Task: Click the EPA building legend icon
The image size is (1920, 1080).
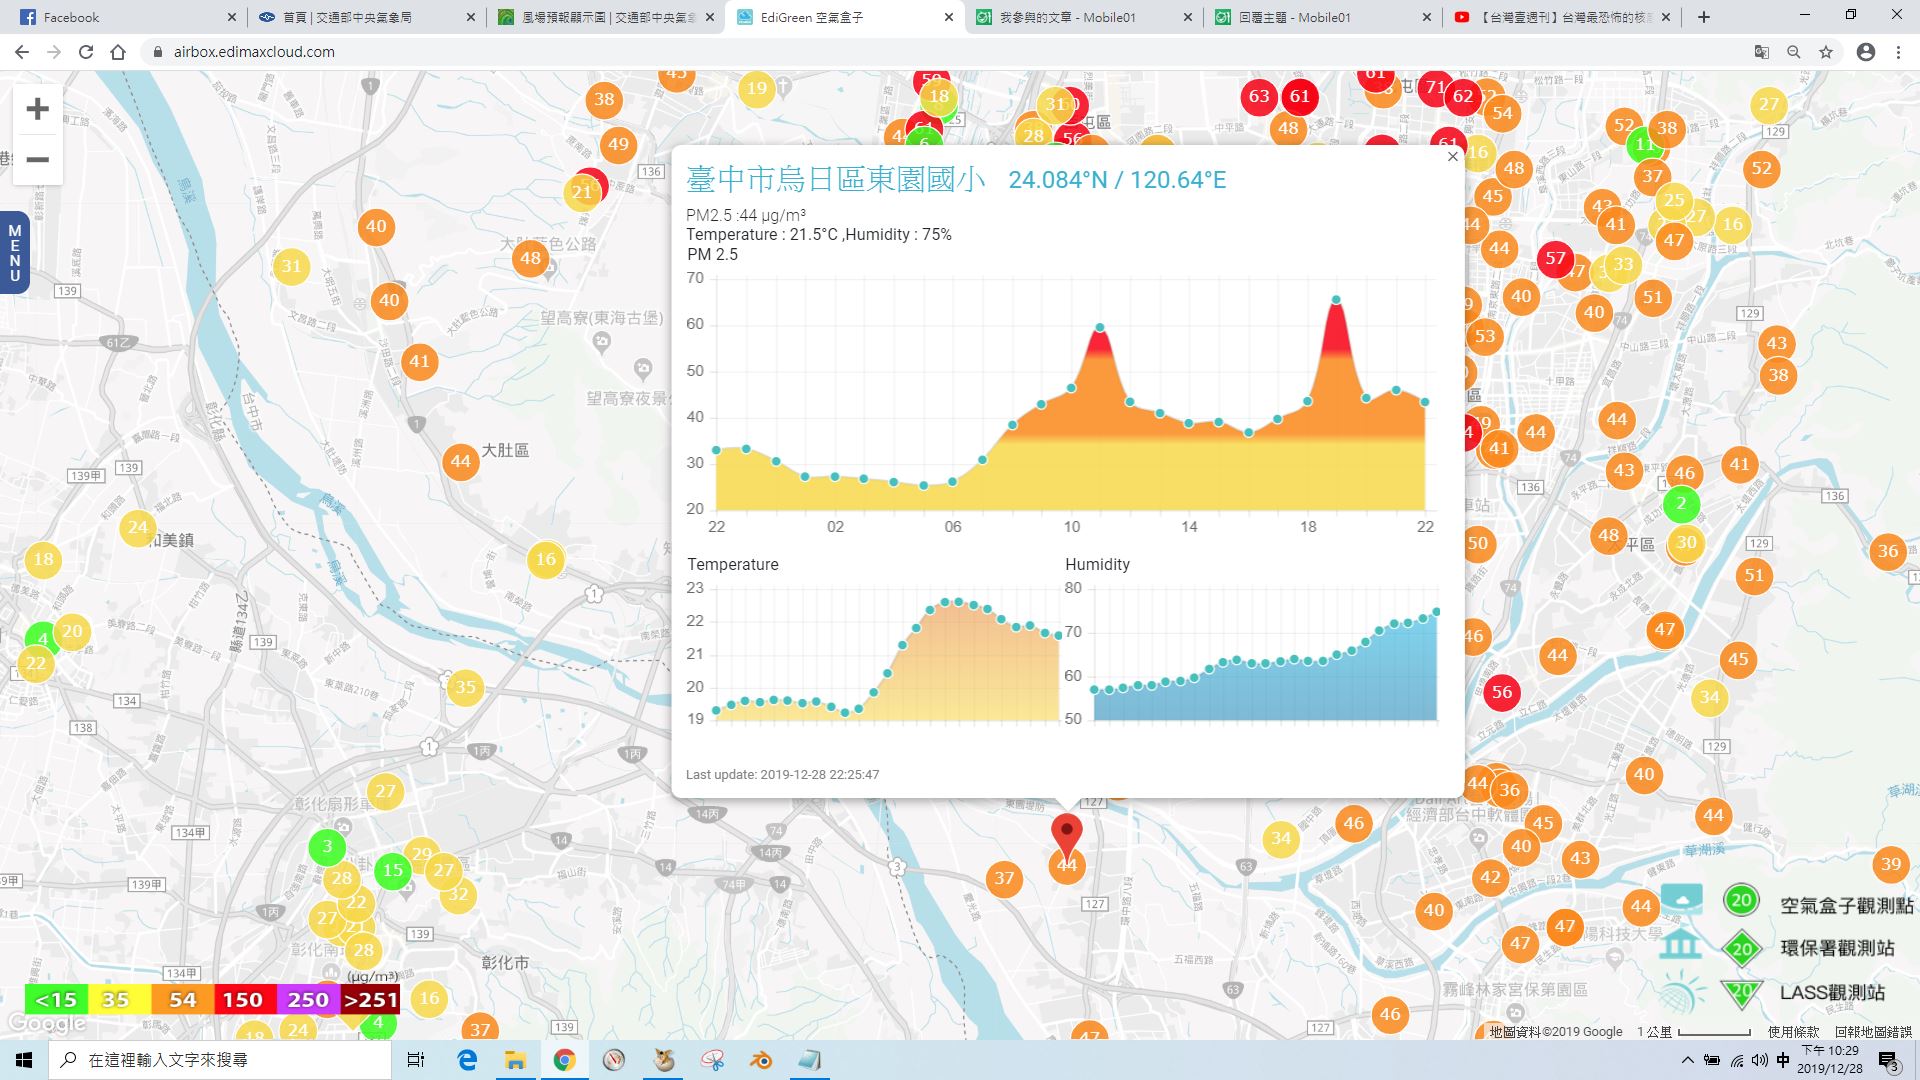Action: (x=1681, y=944)
